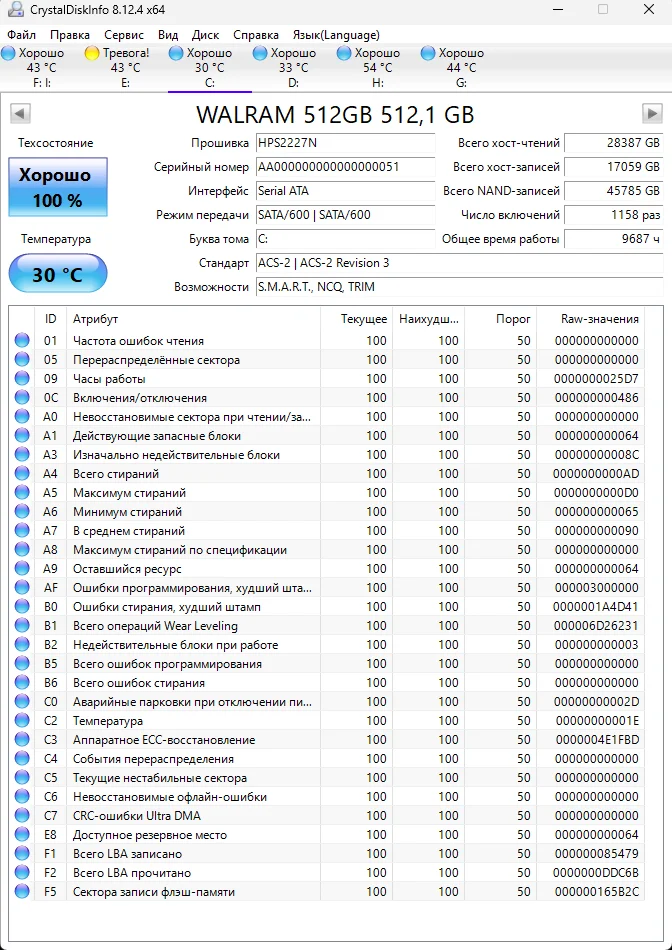Viewport: 672px width, 950px height.
Task: Click status orb for attribute 01
Action: coord(22,340)
